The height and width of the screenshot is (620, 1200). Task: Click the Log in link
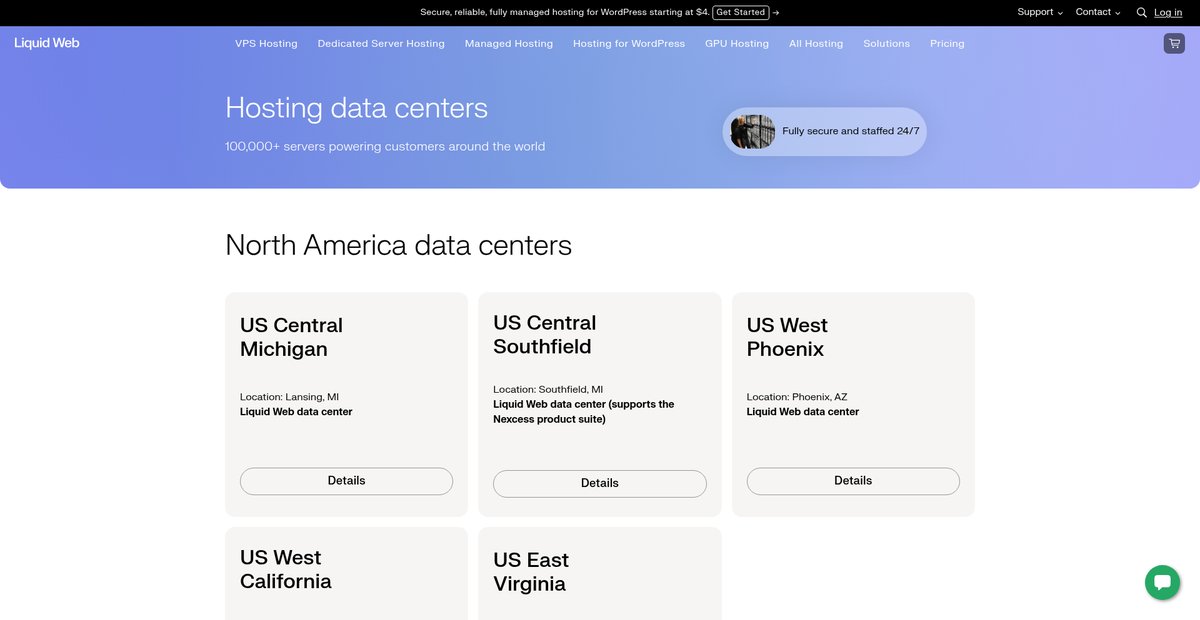(1168, 13)
